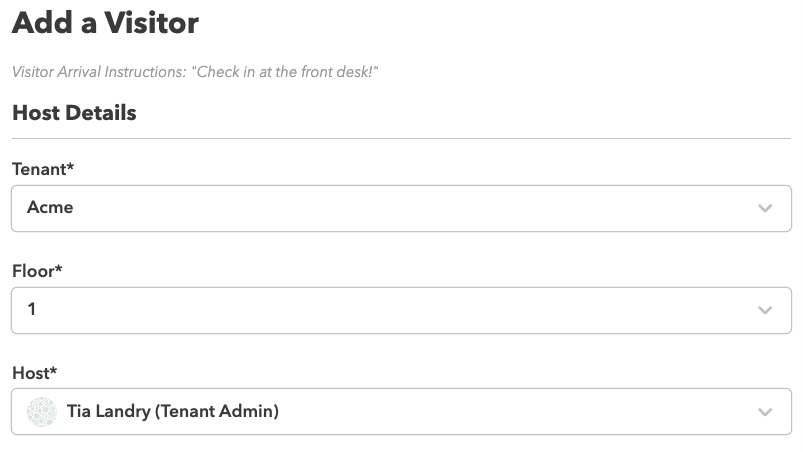Image resolution: width=803 pixels, height=452 pixels.
Task: Click the 'Tenant*' field label
Action: [43, 169]
